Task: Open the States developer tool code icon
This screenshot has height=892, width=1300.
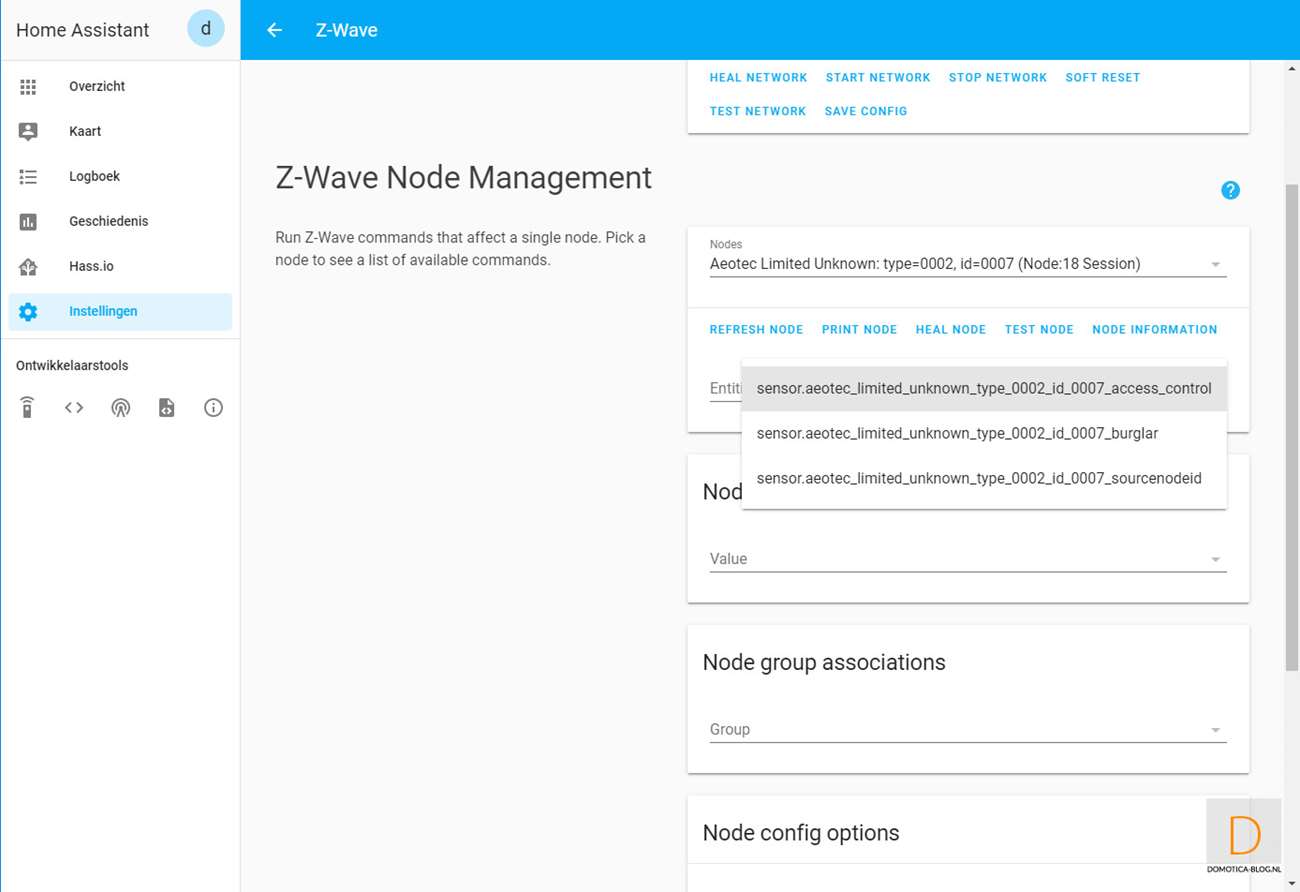Action: pos(74,408)
